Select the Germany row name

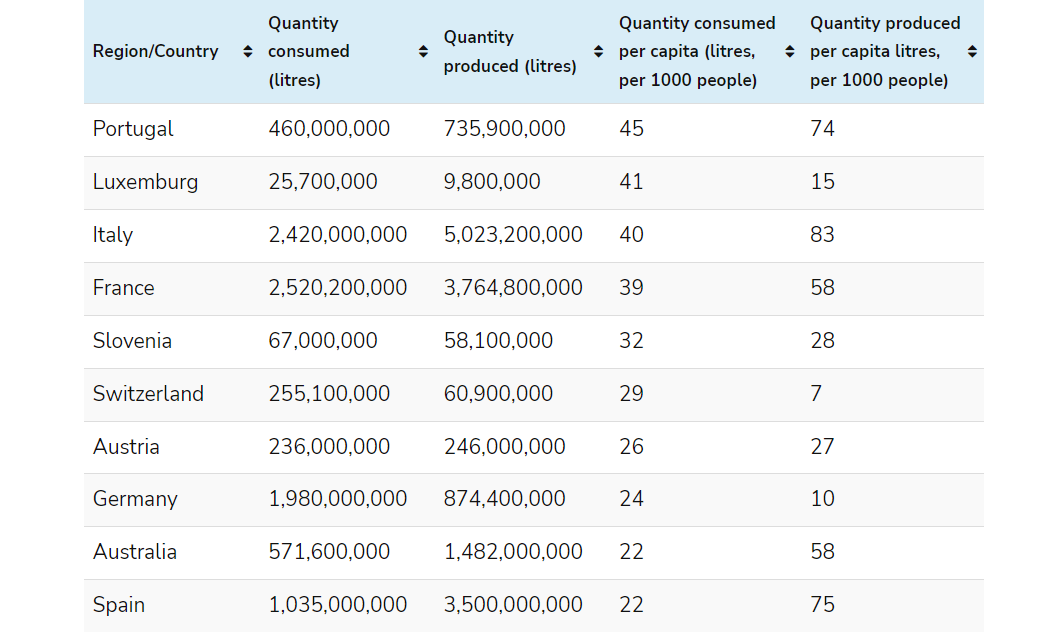(135, 499)
